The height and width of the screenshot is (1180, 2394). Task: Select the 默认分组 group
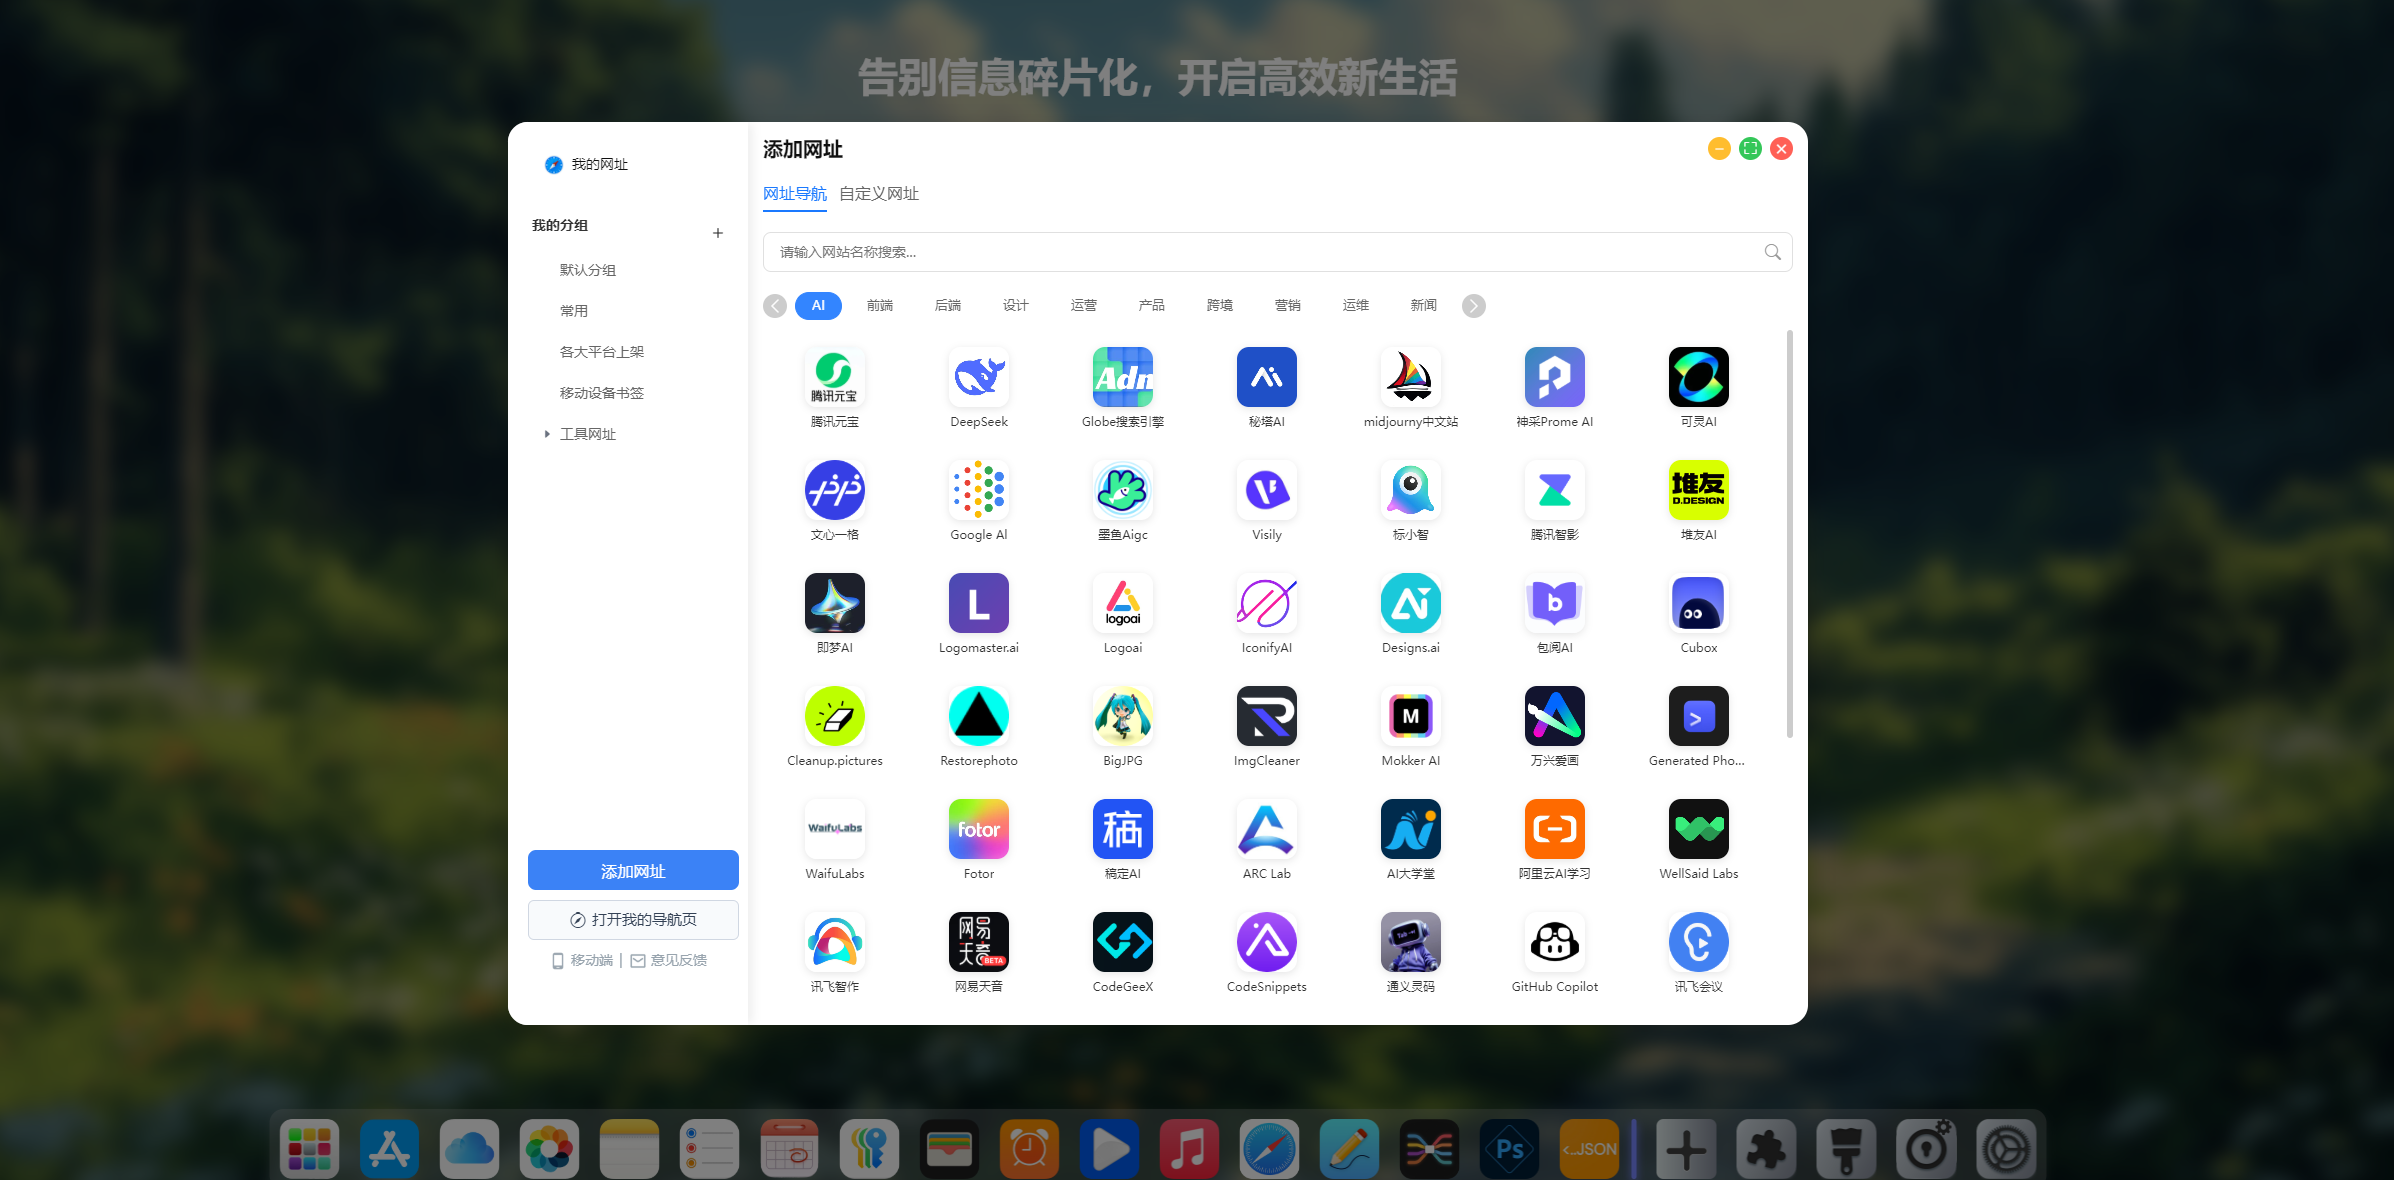coord(587,270)
